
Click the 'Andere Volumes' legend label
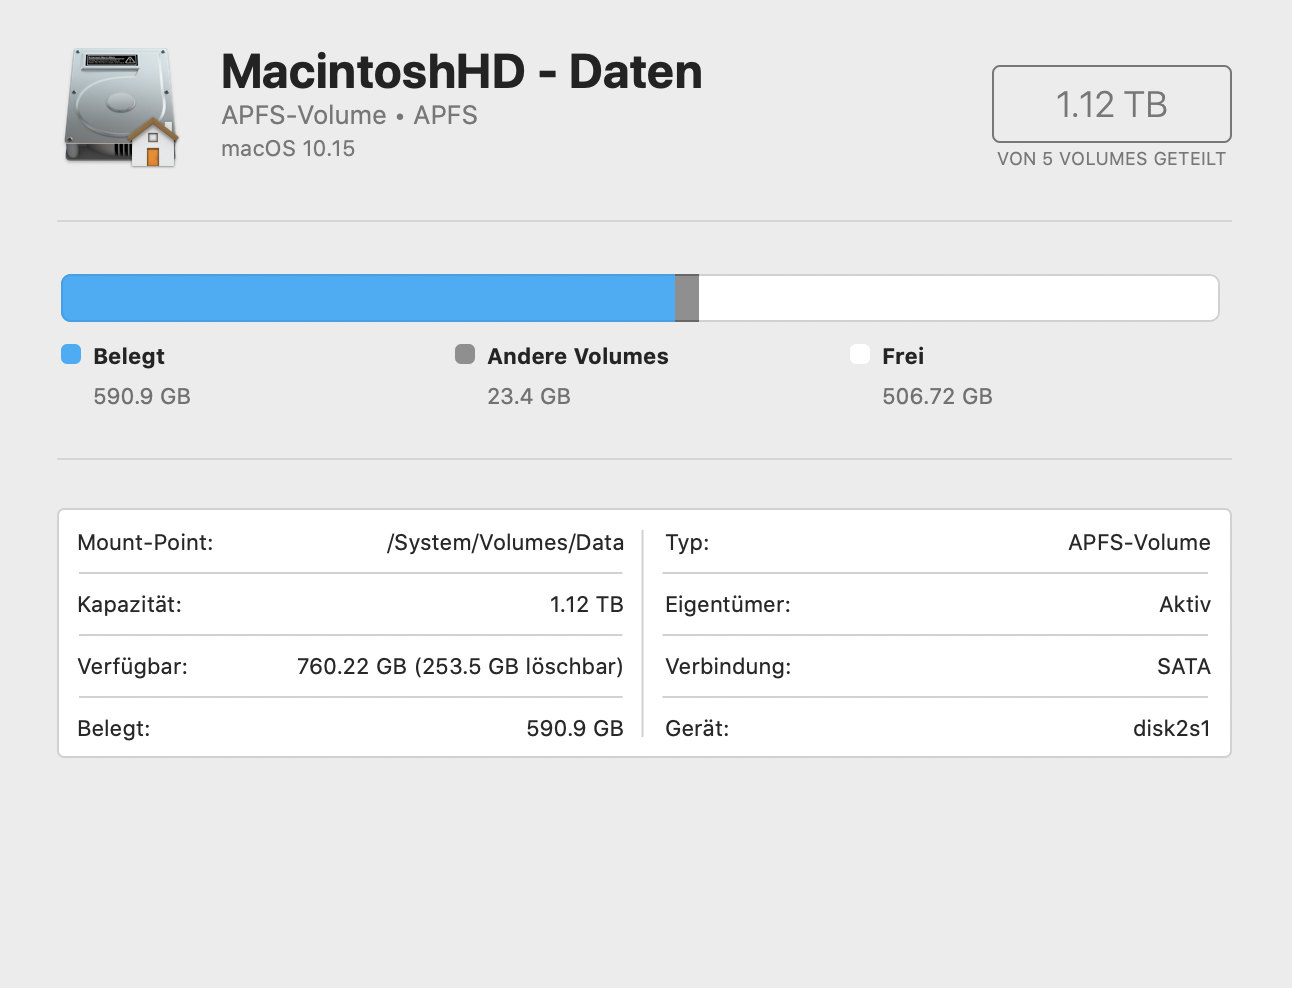[578, 356]
